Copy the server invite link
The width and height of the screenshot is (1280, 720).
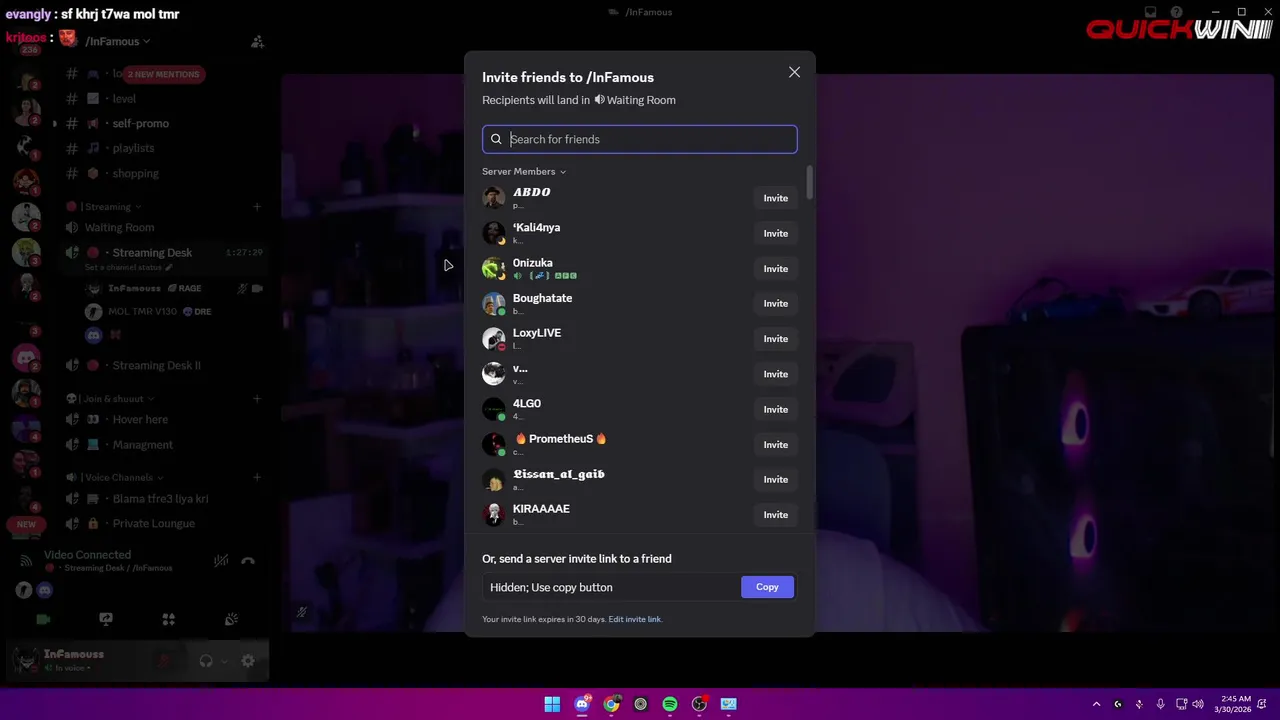click(x=767, y=587)
